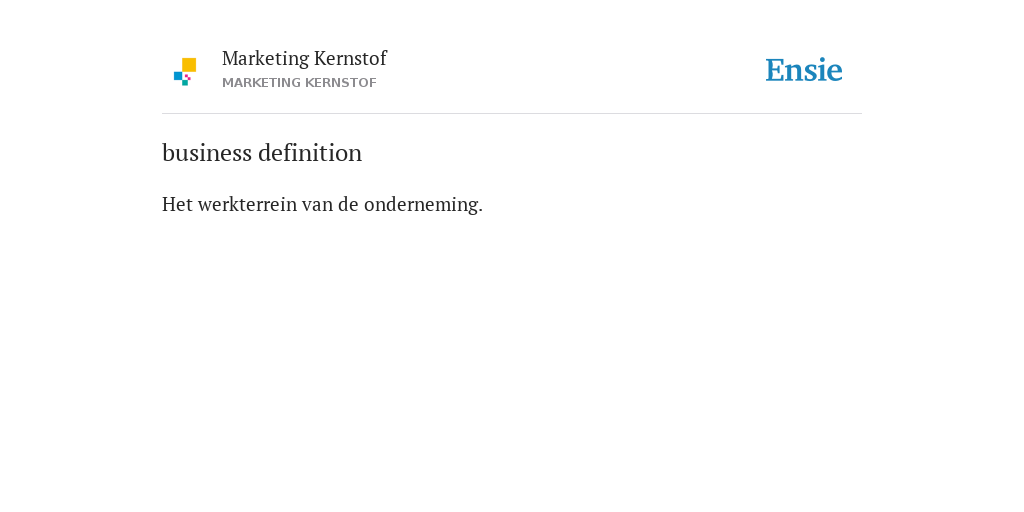1024x512 pixels.
Task: Click the word 'van' in the definition
Action: pyautogui.click(x=317, y=205)
